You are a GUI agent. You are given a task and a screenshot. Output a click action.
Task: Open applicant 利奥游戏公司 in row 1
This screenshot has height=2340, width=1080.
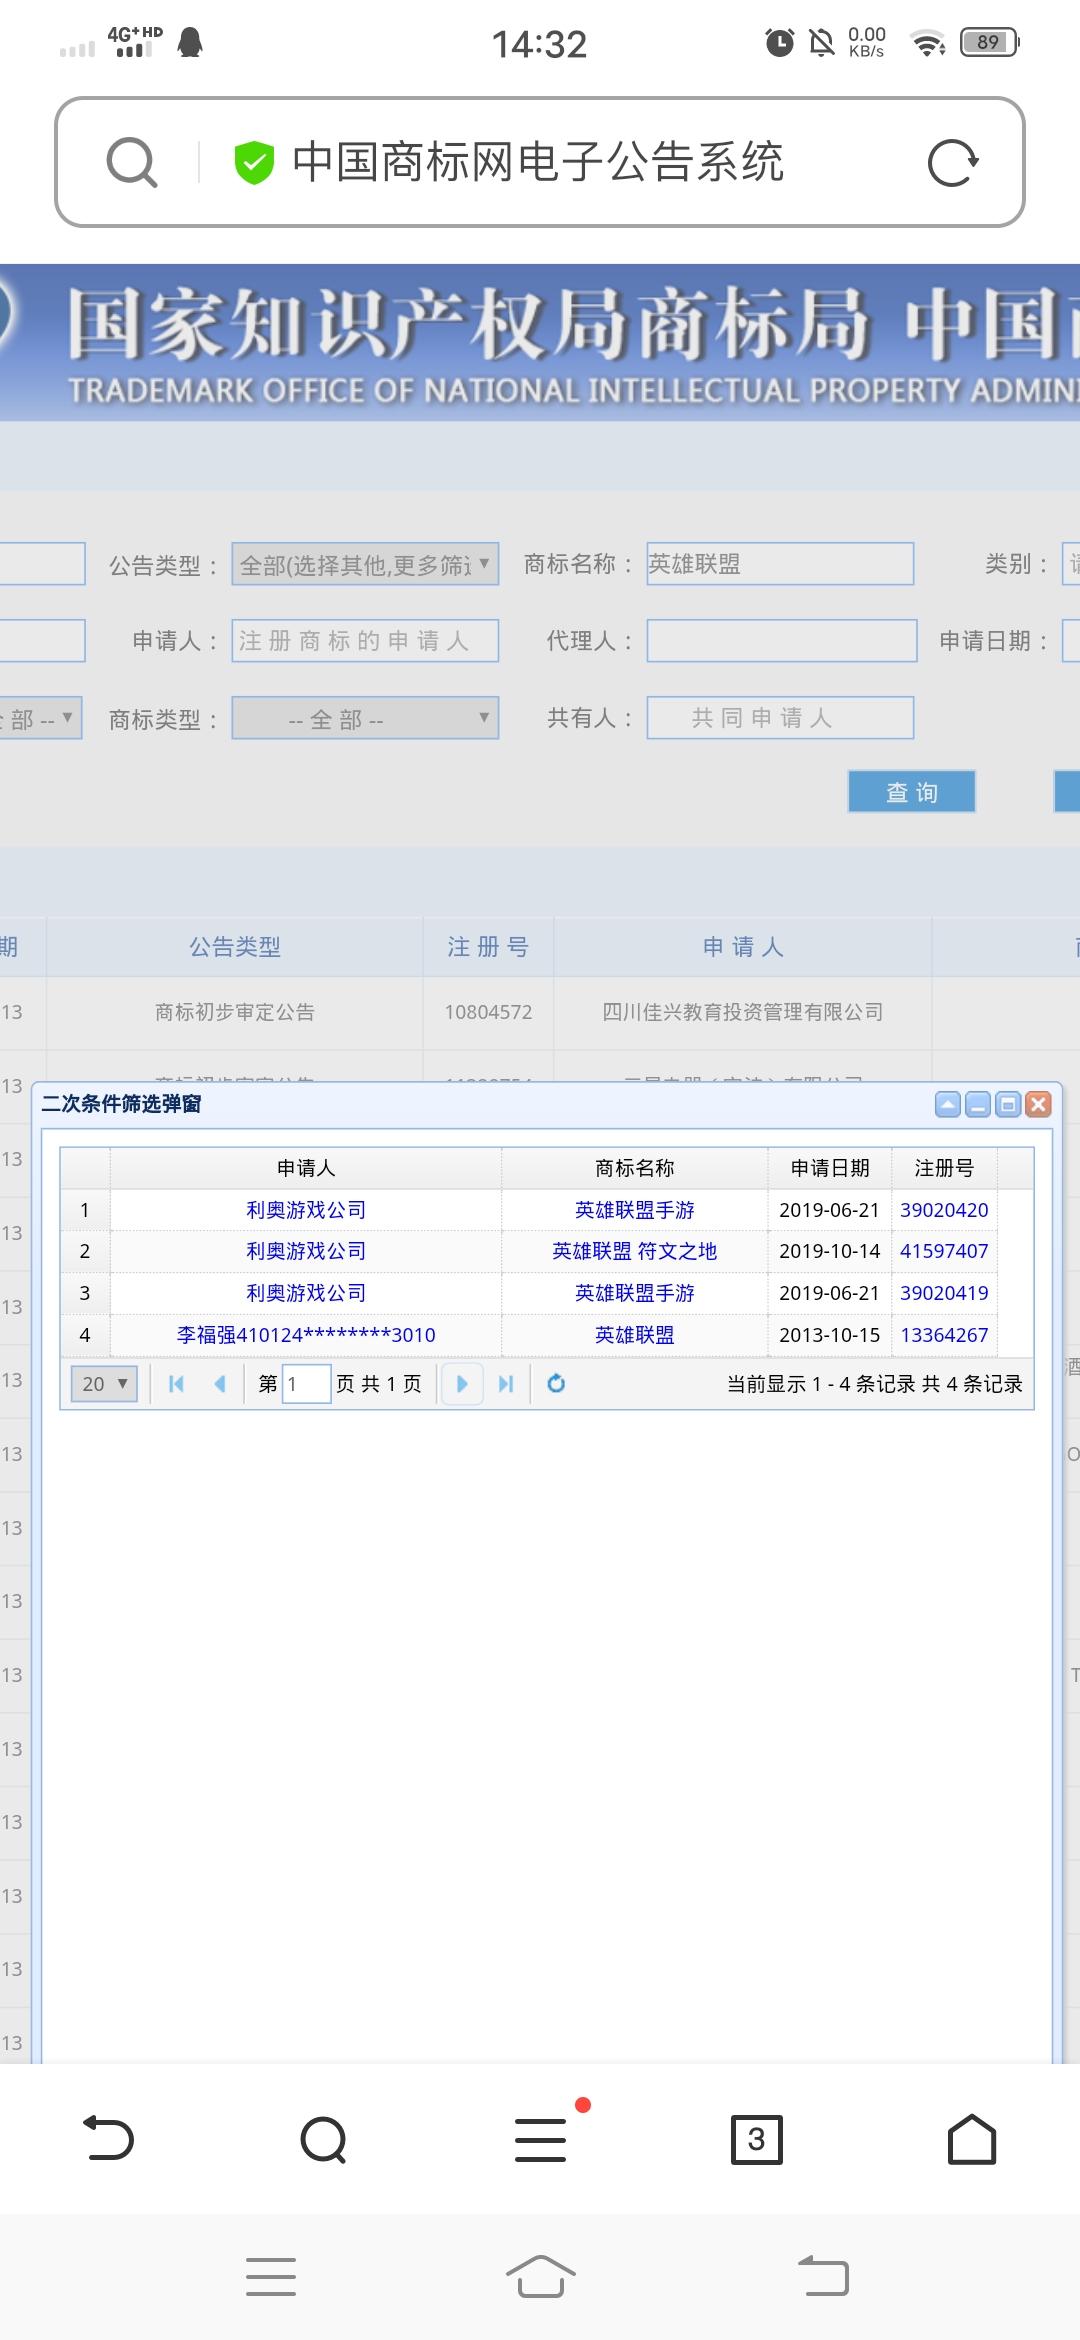[306, 1210]
